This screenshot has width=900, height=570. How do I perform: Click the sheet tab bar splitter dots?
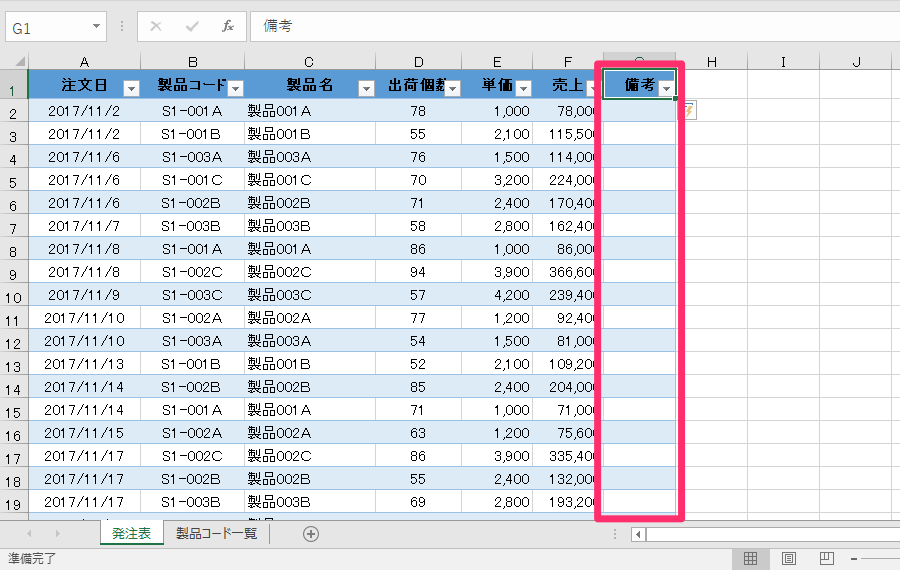pos(615,534)
